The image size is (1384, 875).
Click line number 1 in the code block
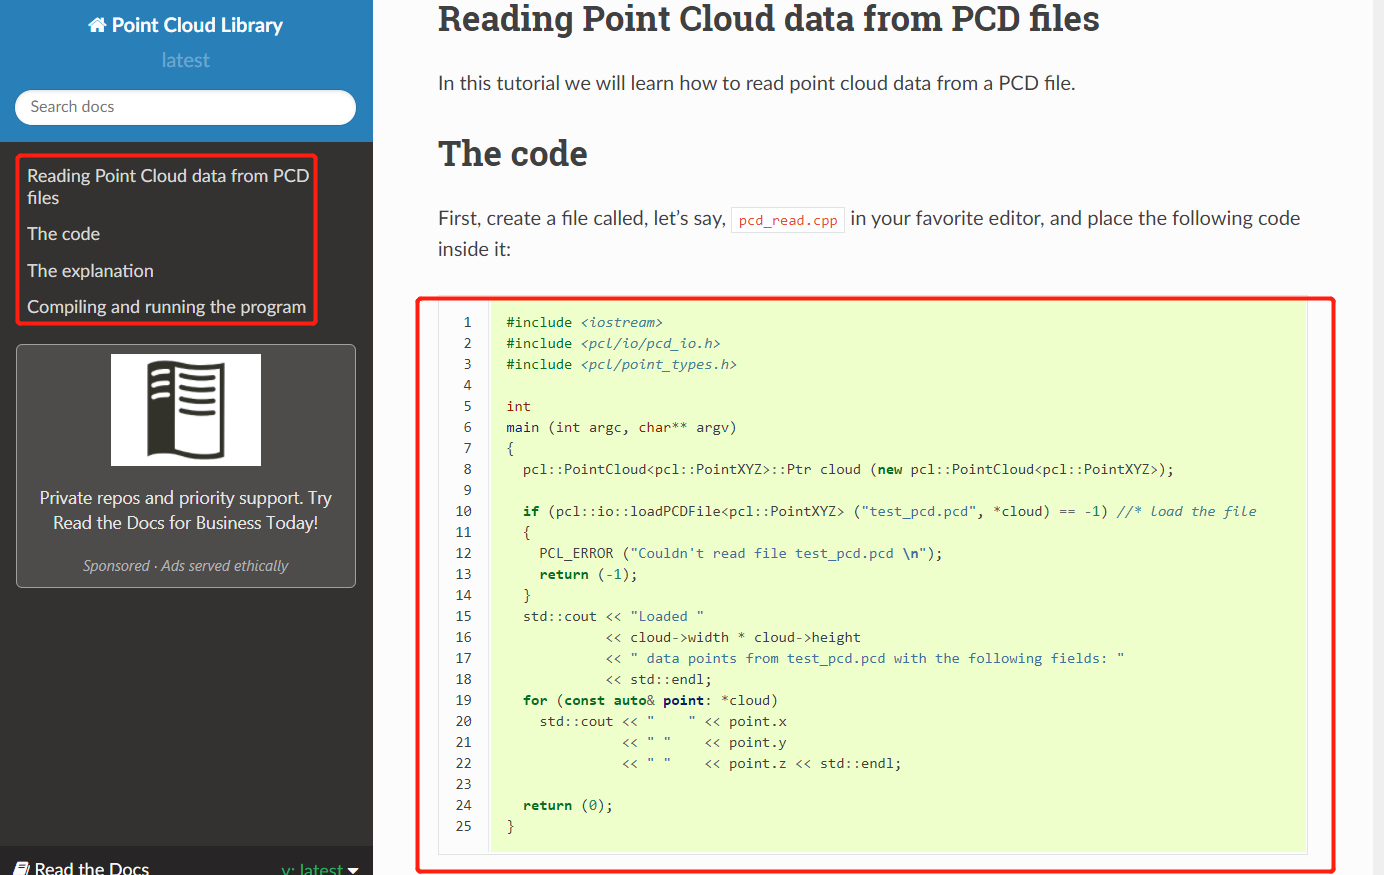467,322
